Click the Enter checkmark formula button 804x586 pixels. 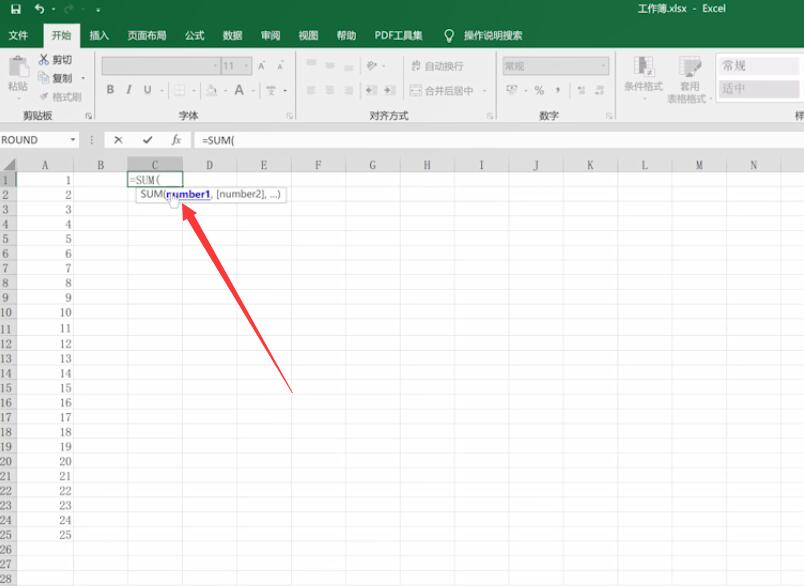(x=148, y=140)
